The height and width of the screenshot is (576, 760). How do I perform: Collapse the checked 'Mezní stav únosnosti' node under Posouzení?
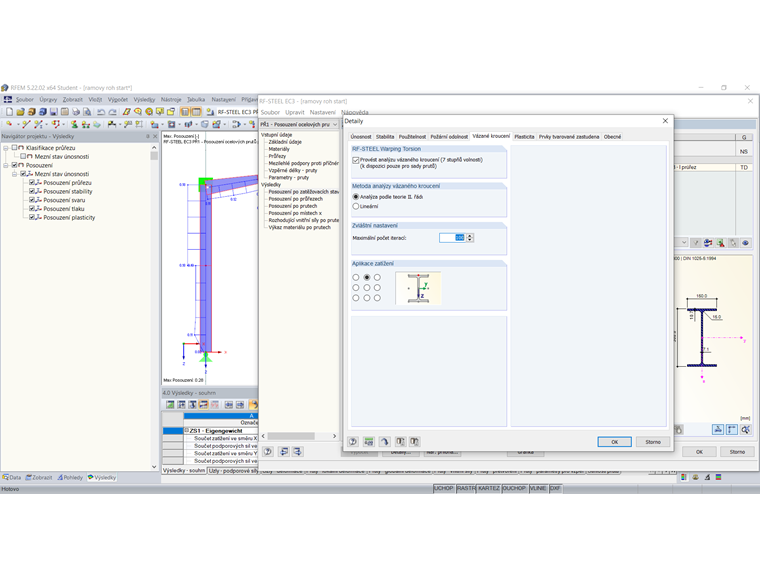point(15,174)
